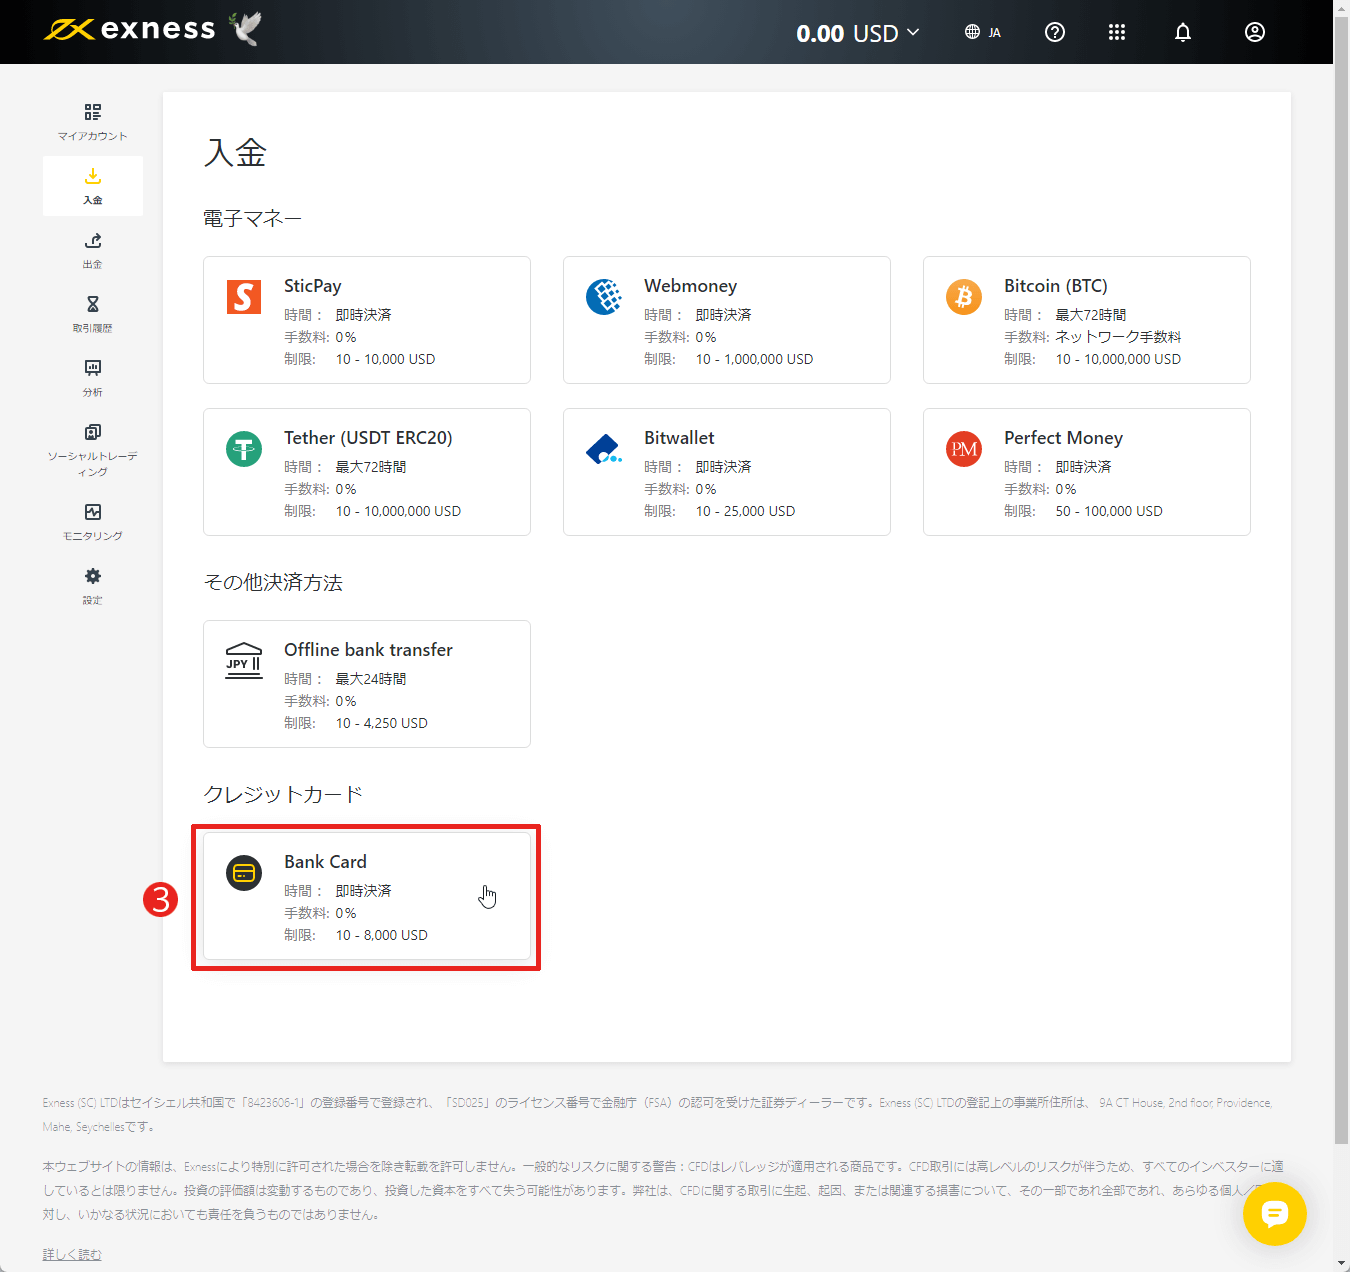Open 設定 settings gear in sidebar
This screenshot has width=1350, height=1272.
click(93, 586)
